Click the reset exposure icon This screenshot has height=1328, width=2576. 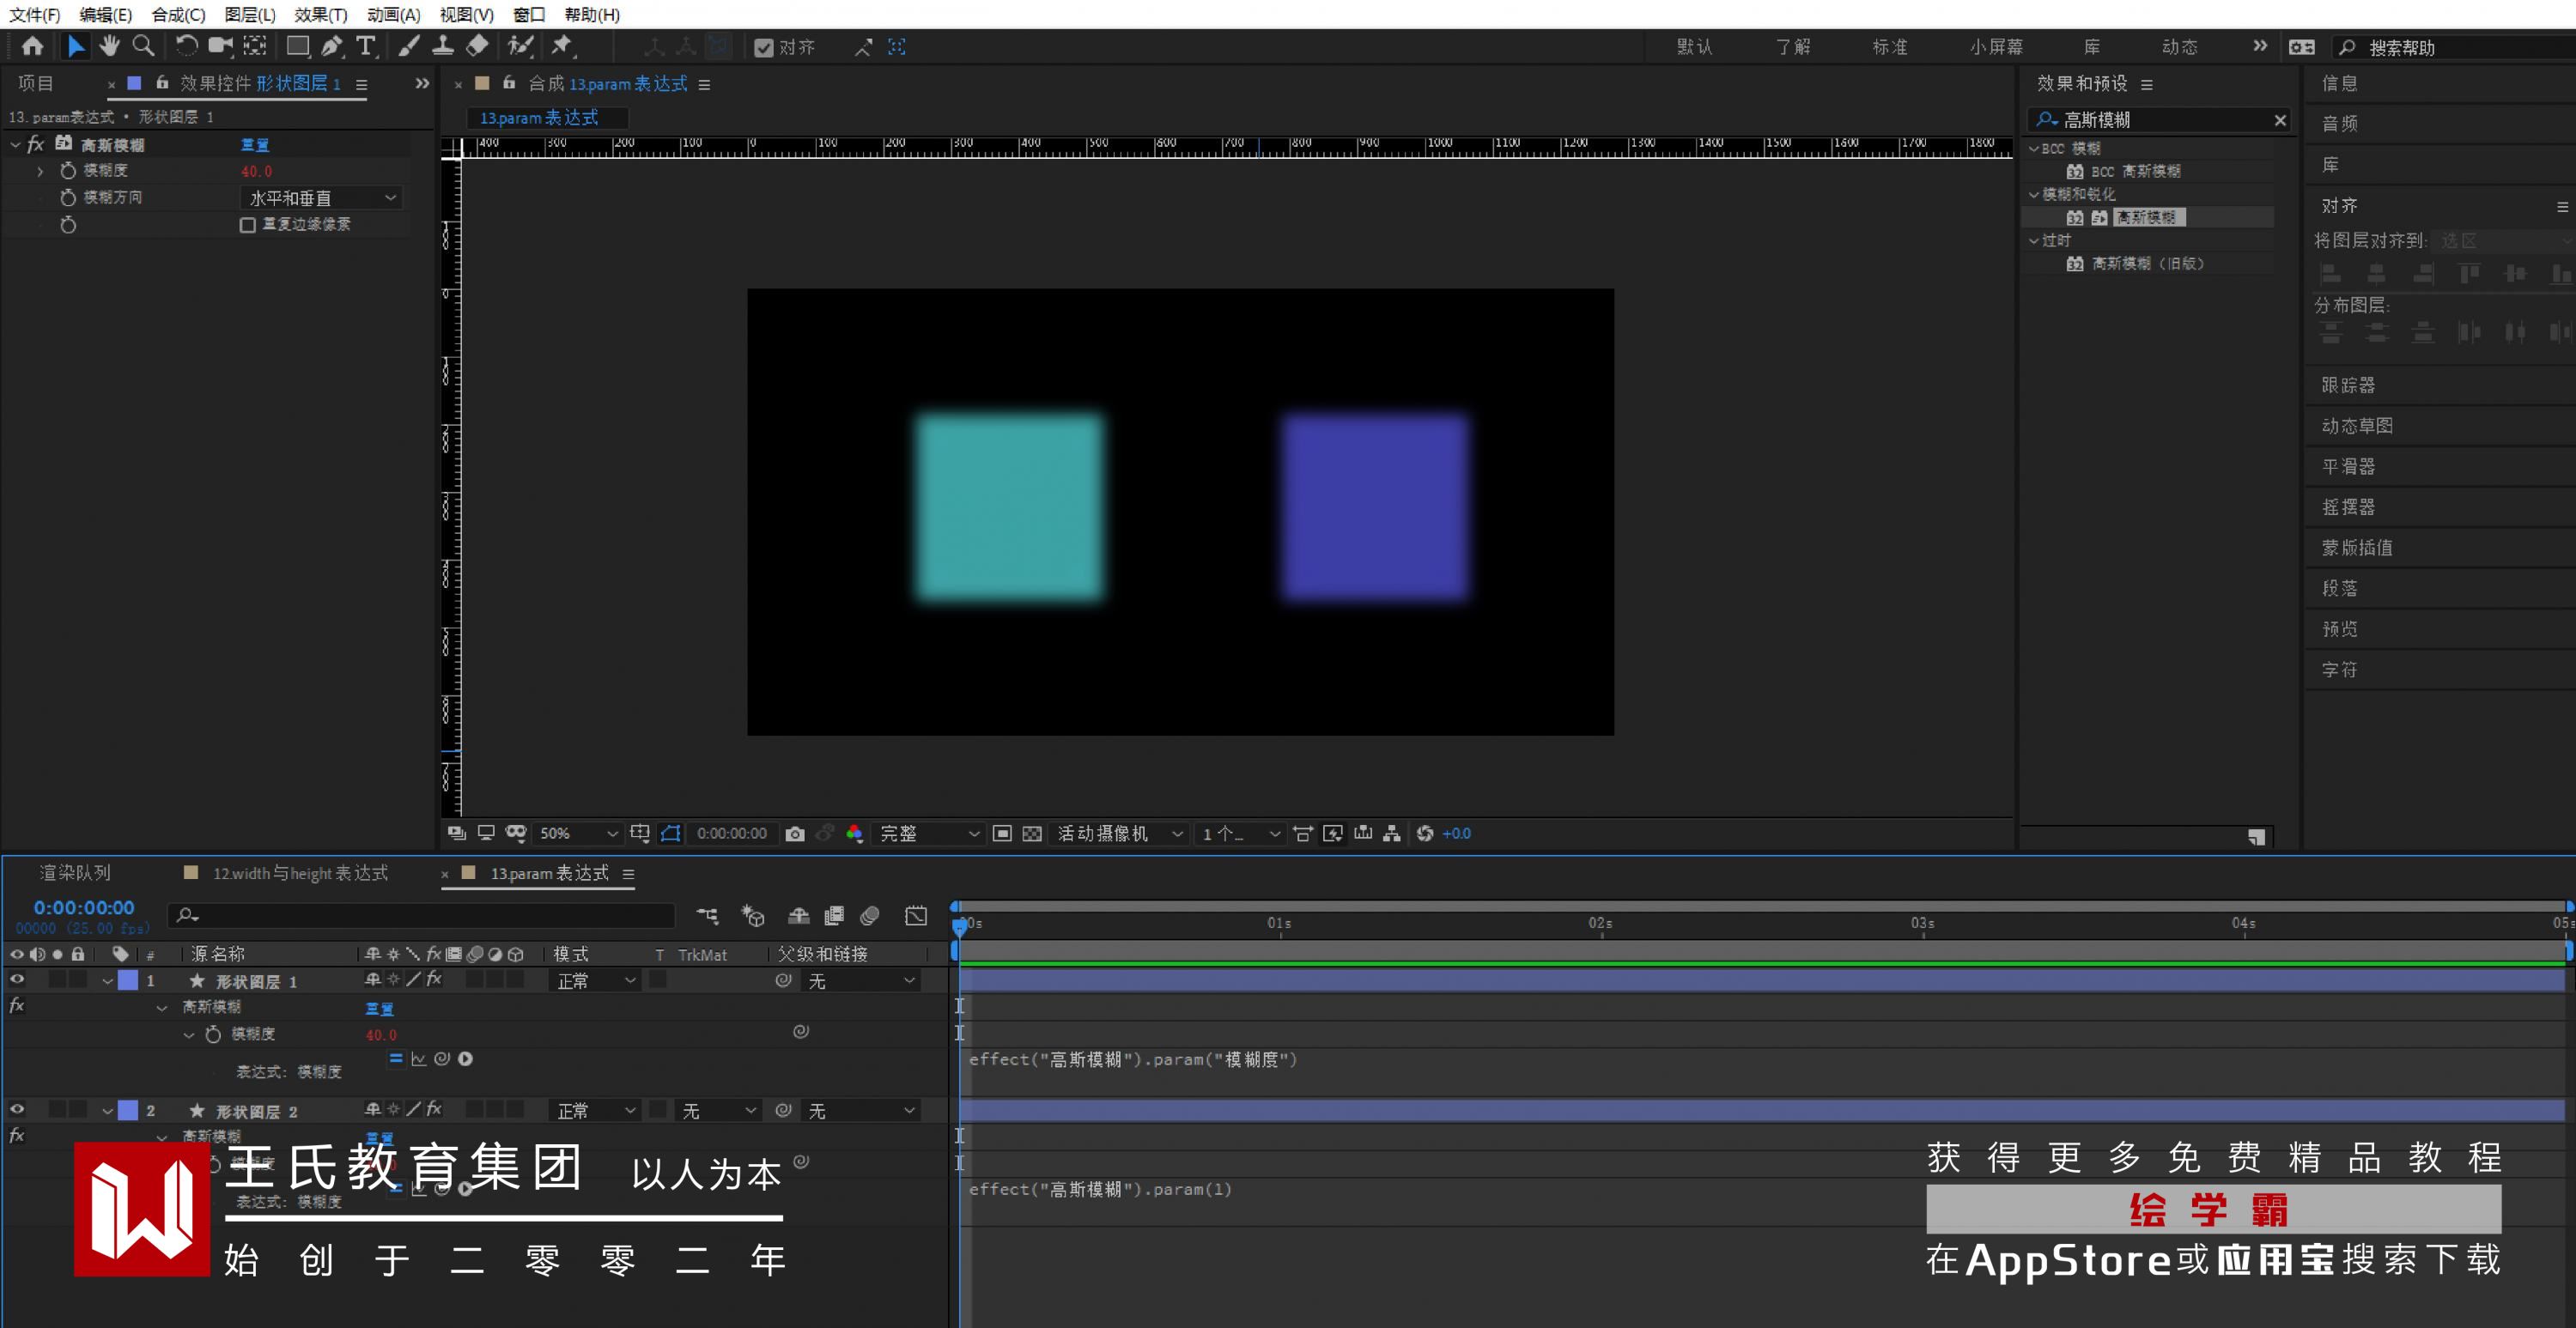(x=1425, y=834)
